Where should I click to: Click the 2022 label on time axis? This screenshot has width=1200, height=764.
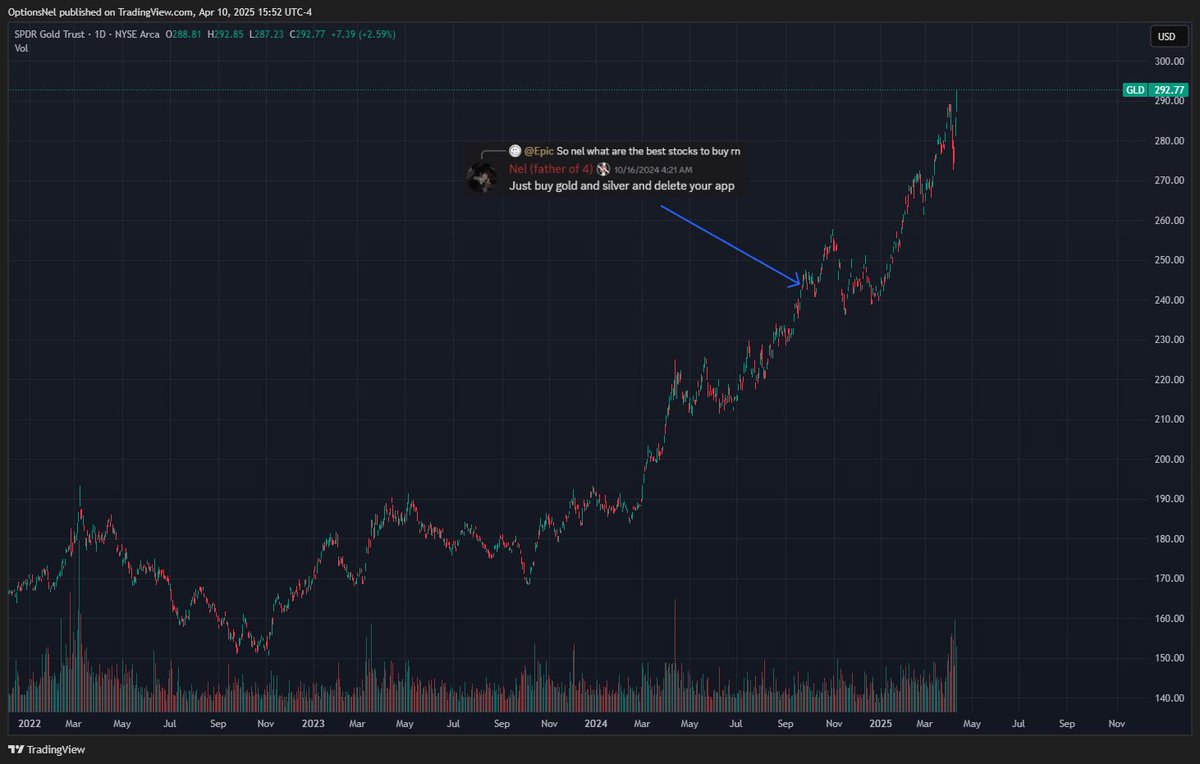(30, 722)
